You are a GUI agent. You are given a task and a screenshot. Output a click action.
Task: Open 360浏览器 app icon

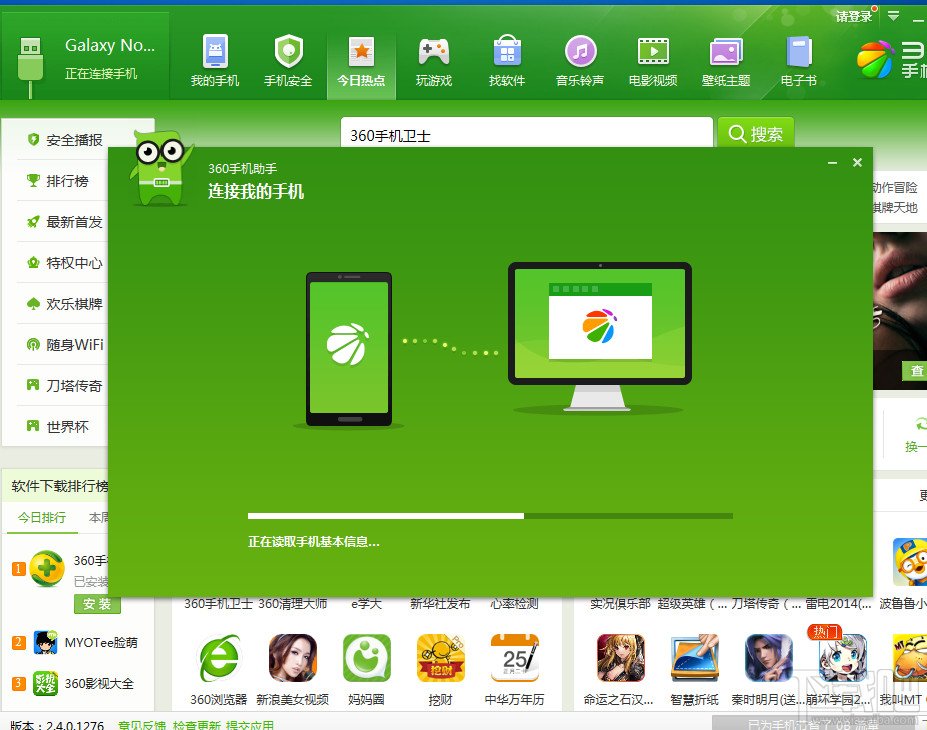(x=219, y=658)
